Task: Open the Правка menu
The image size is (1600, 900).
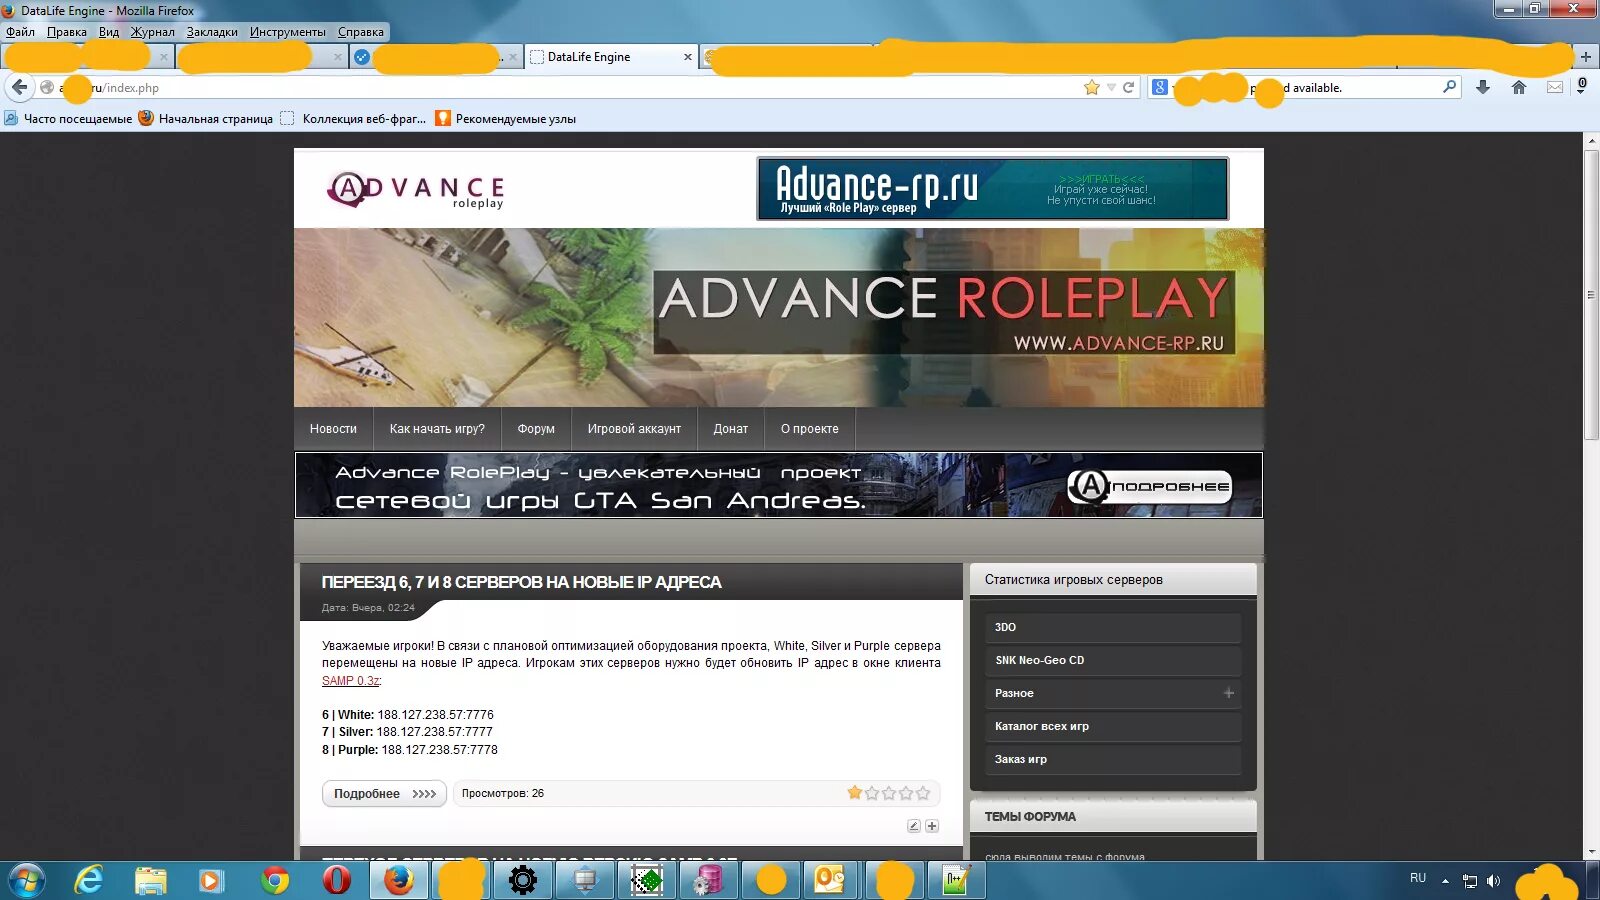Action: pos(67,32)
